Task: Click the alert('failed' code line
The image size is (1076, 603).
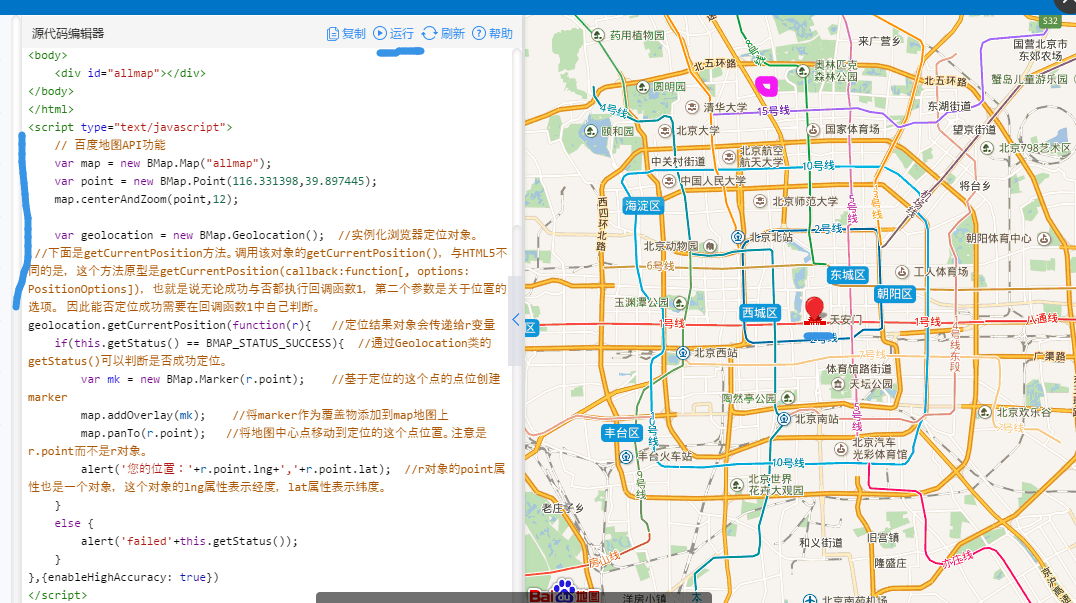Action: [x=189, y=541]
